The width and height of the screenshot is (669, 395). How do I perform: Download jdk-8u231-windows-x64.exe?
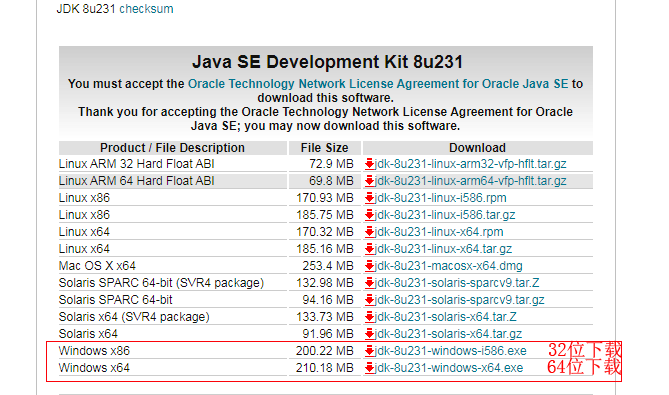coord(449,368)
